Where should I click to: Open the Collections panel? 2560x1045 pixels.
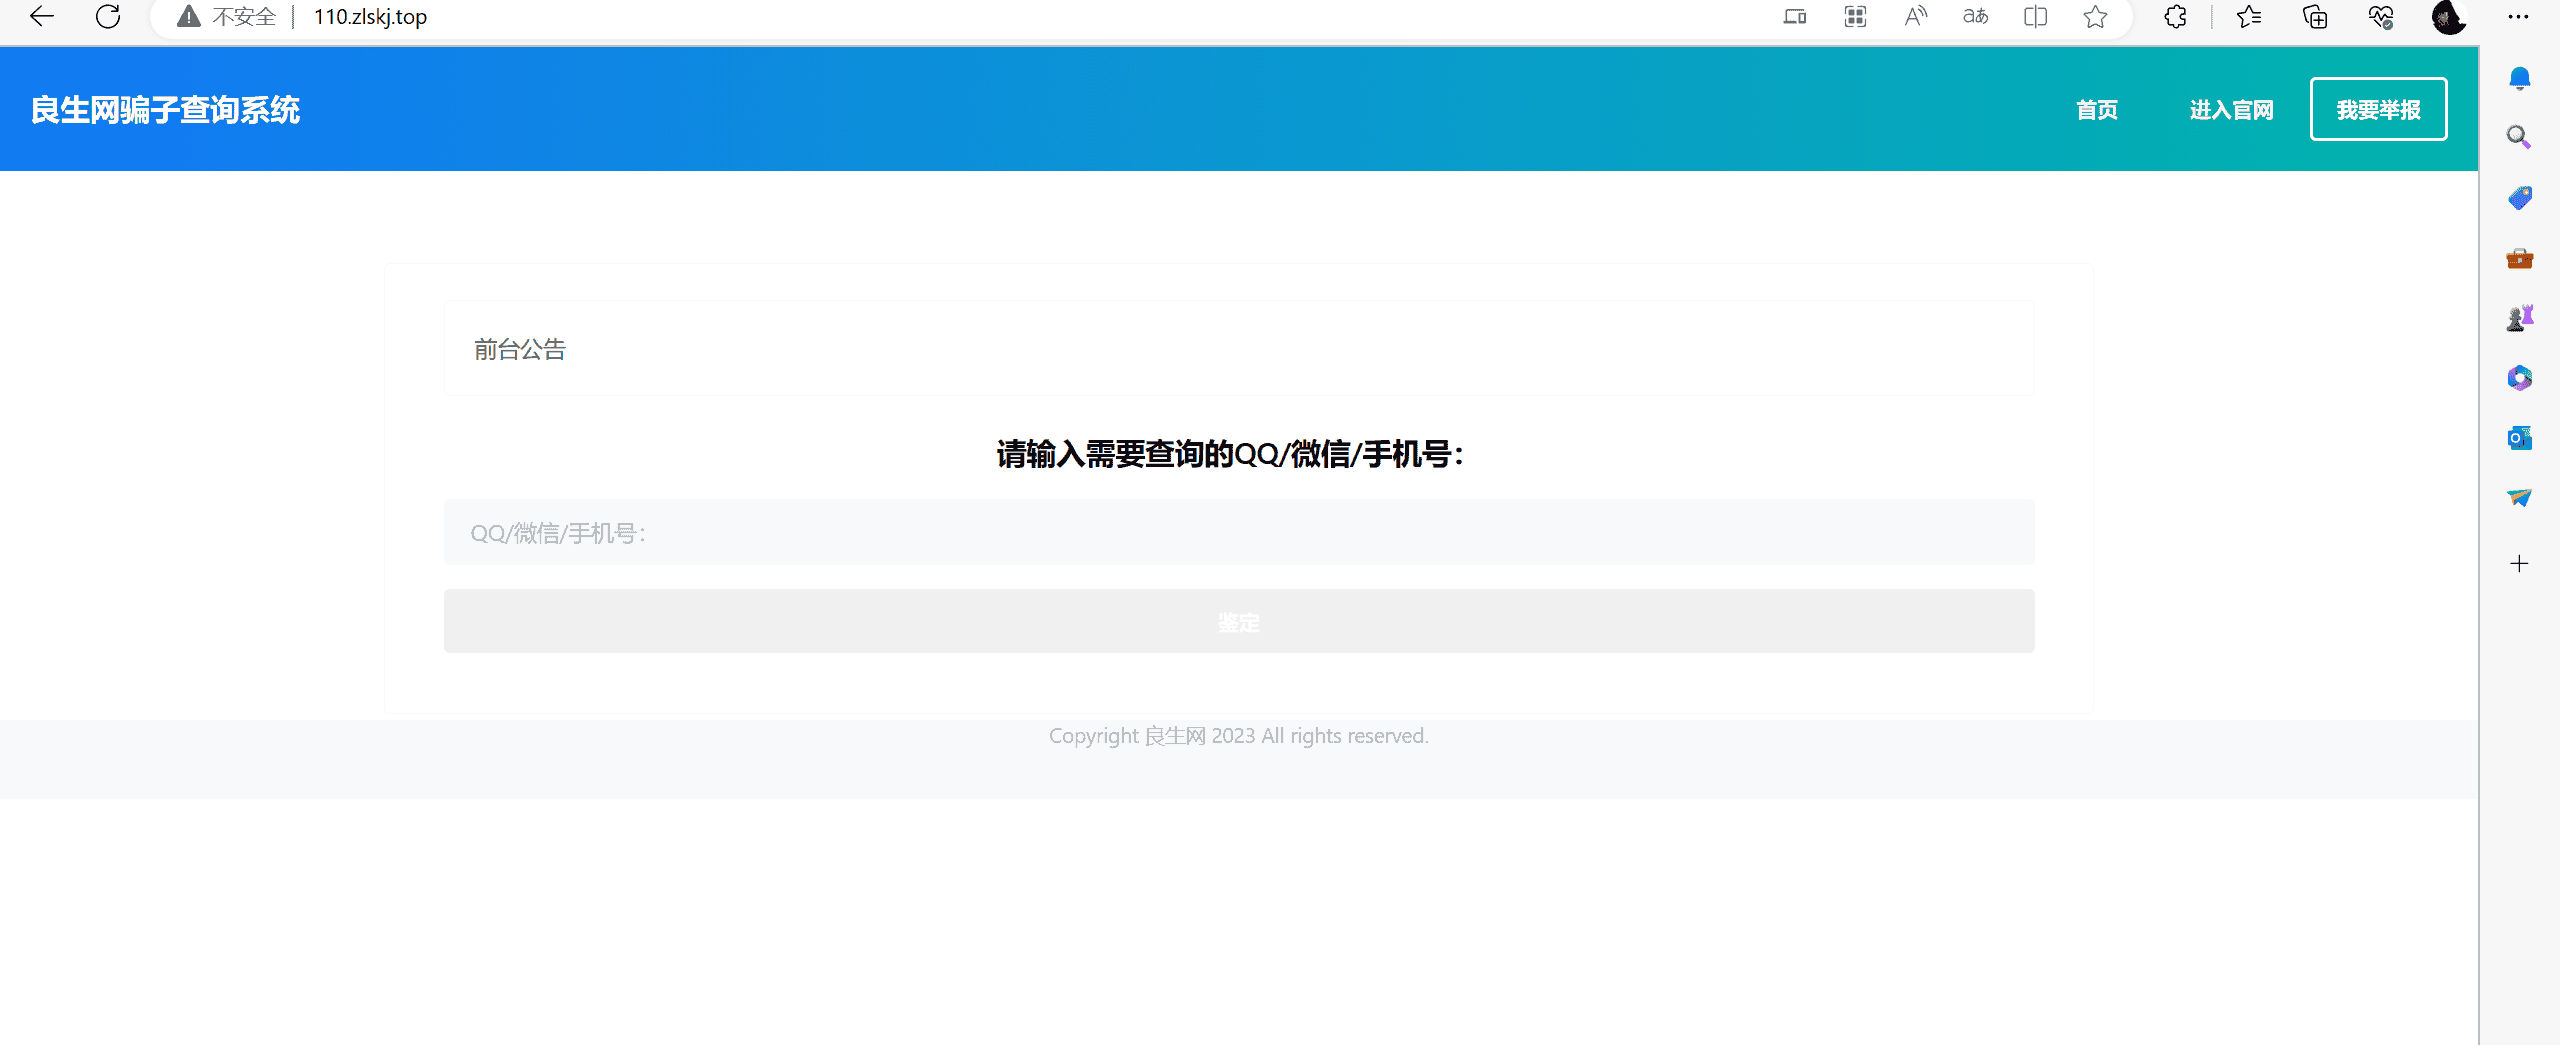pyautogui.click(x=2315, y=16)
